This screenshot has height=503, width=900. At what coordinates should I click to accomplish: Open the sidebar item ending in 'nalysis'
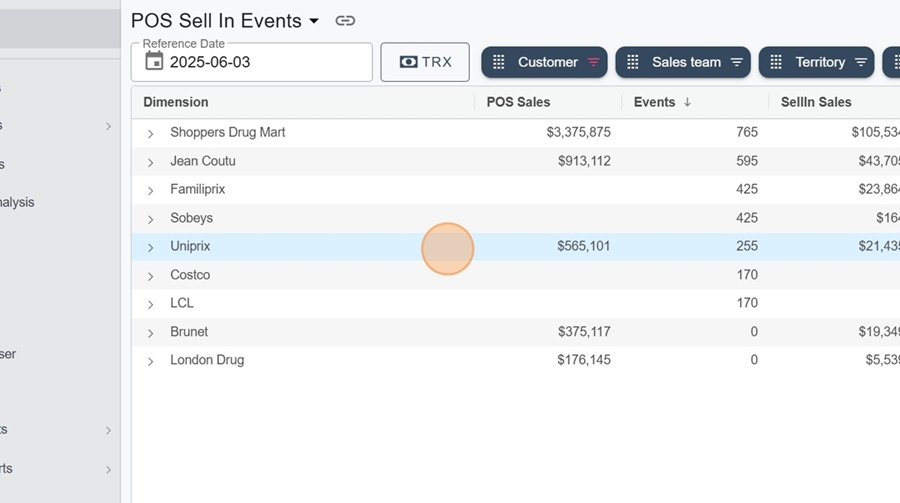click(17, 202)
